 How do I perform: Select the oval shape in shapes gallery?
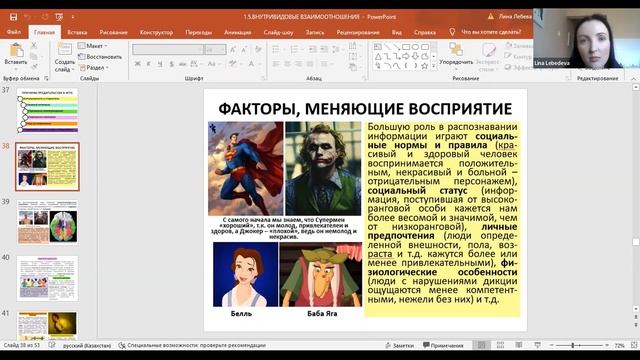(x=416, y=47)
